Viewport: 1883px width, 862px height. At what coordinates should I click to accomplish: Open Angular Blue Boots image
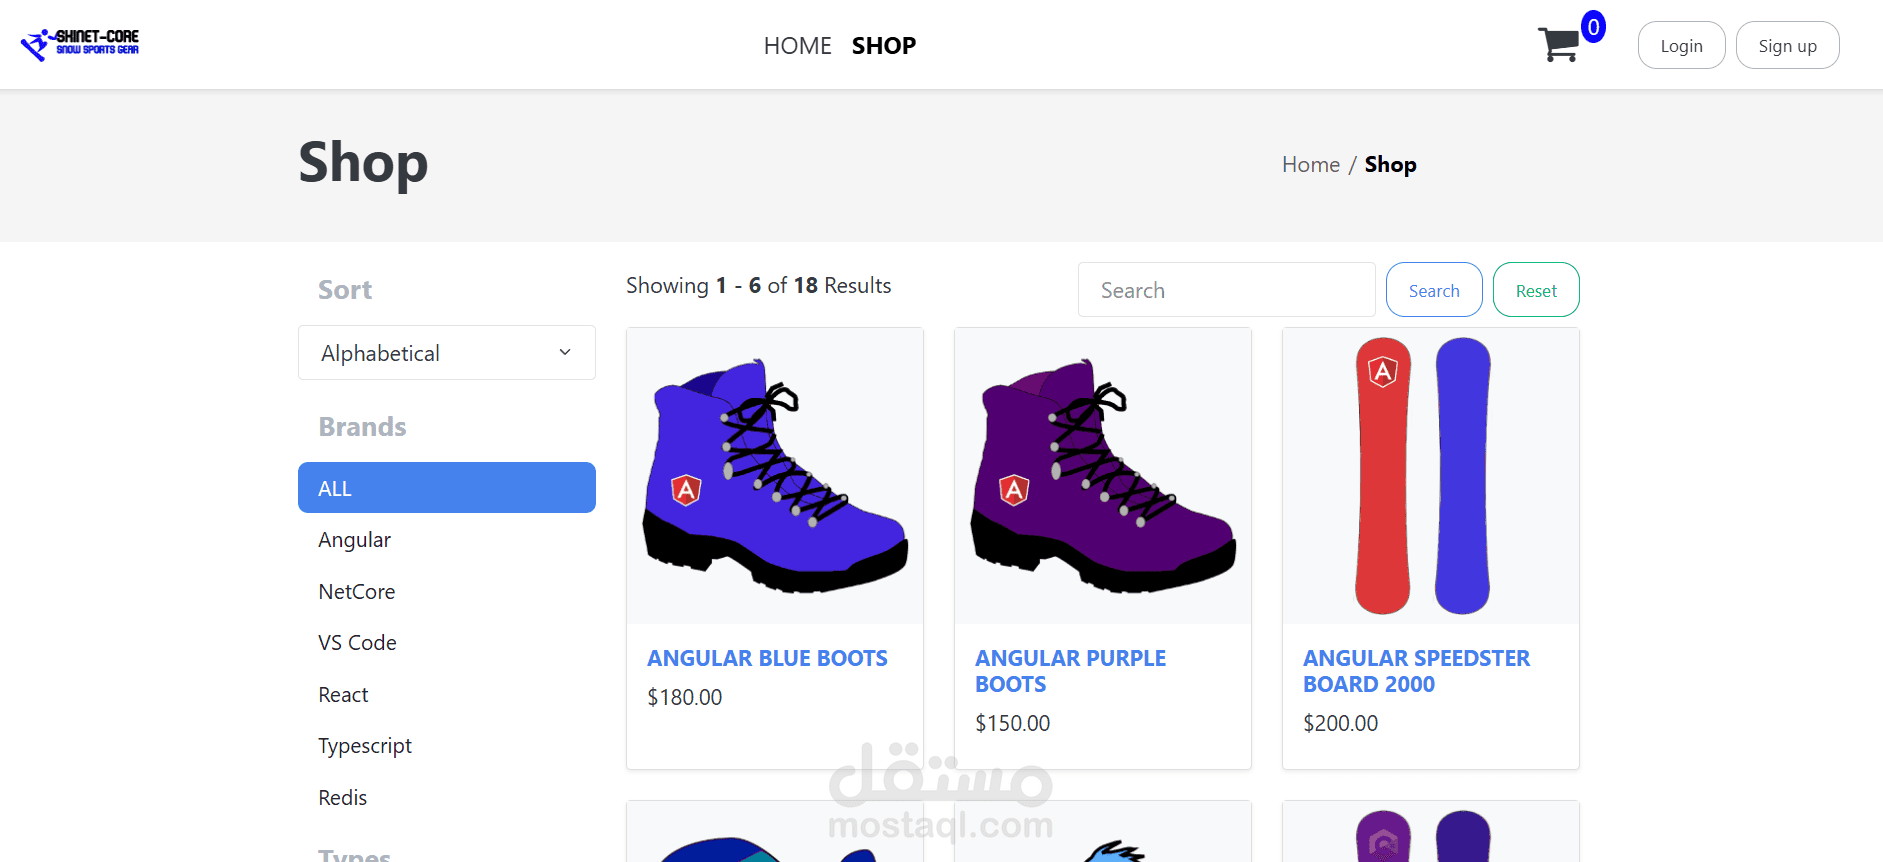pyautogui.click(x=774, y=476)
